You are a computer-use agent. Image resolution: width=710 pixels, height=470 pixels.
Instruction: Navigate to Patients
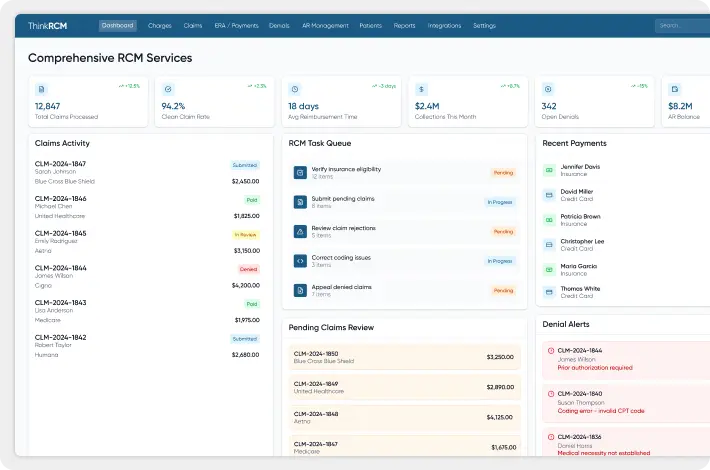tap(370, 26)
